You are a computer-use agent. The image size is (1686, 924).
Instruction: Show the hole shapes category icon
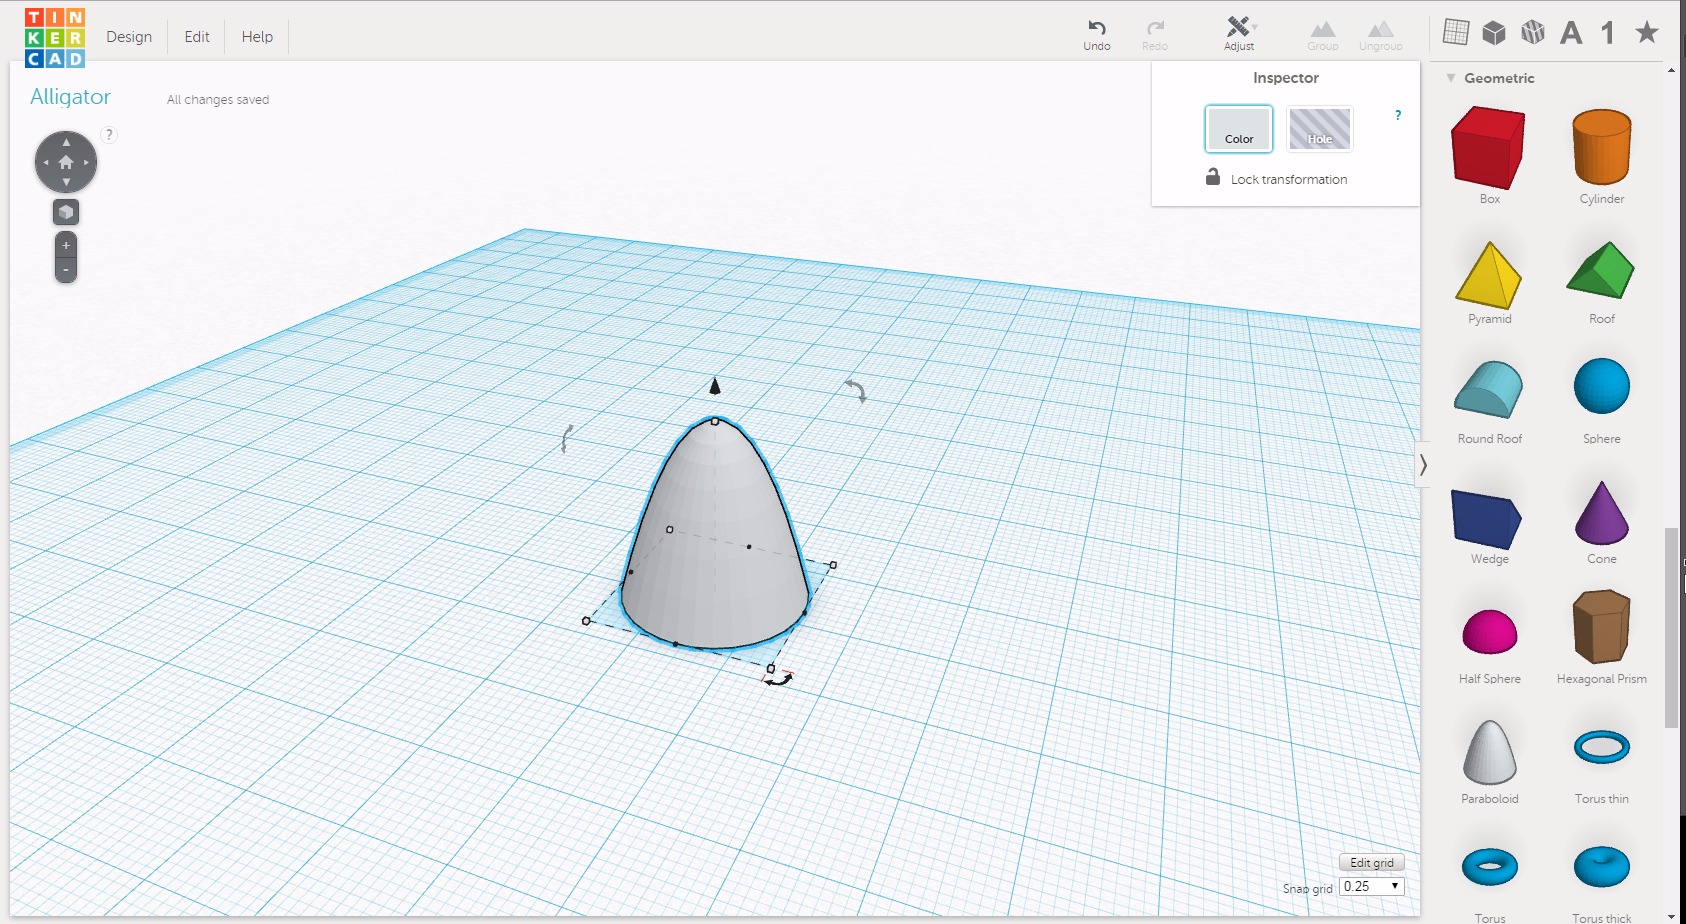point(1533,32)
